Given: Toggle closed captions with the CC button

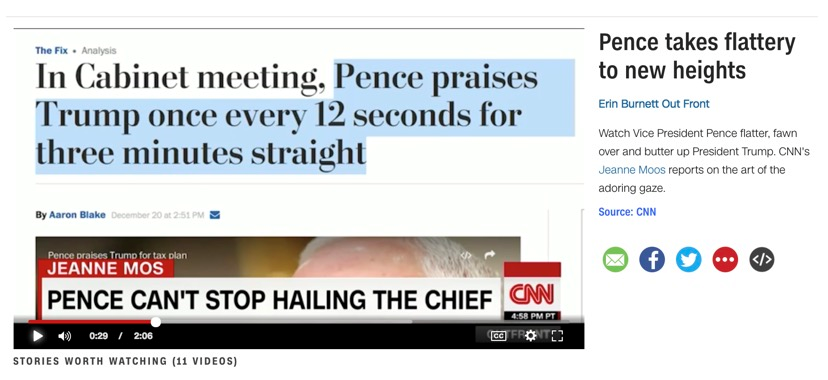Looking at the screenshot, I should pyautogui.click(x=498, y=336).
